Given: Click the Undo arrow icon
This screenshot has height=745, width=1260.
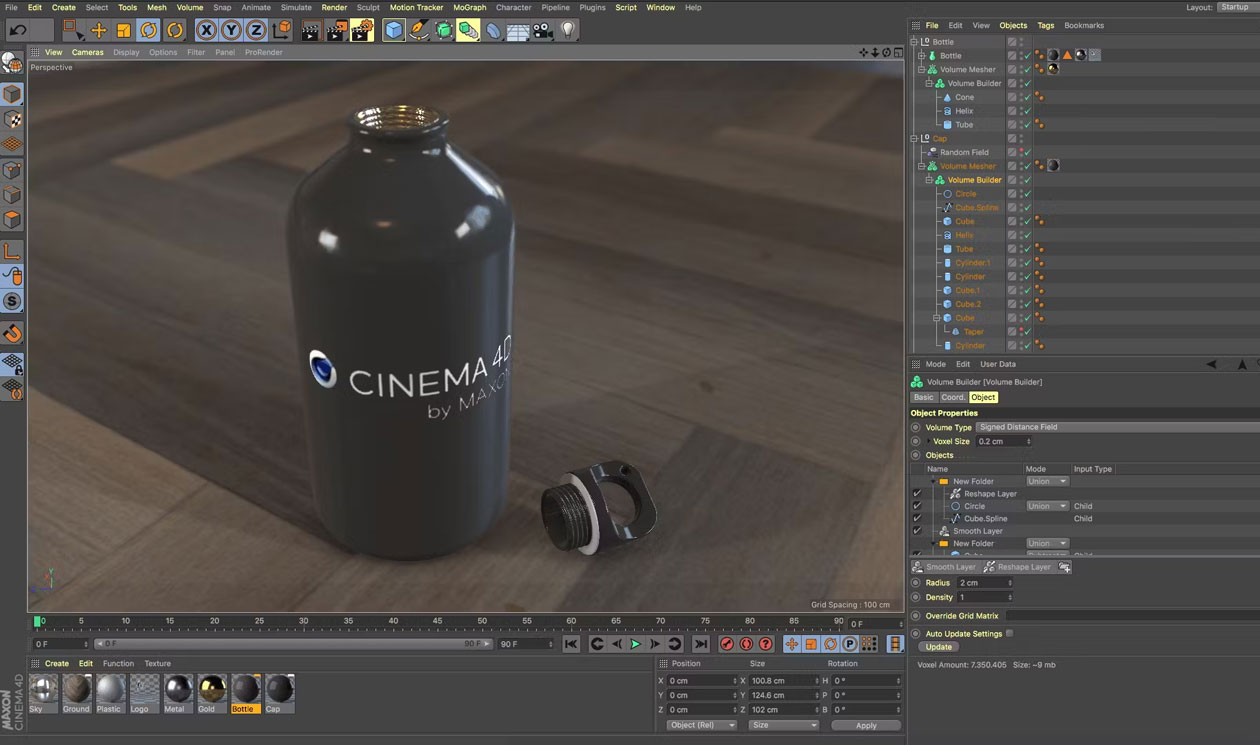Looking at the screenshot, I should [18, 30].
